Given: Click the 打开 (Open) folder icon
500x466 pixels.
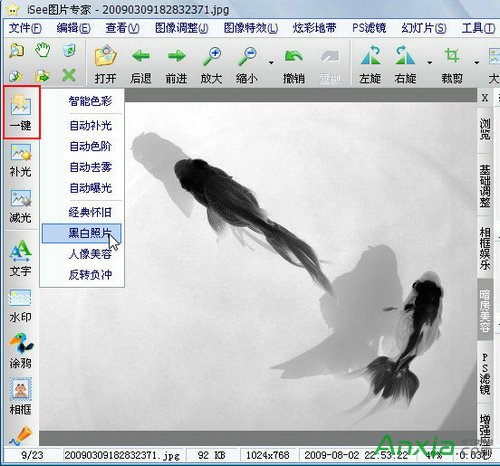Looking at the screenshot, I should 105,56.
